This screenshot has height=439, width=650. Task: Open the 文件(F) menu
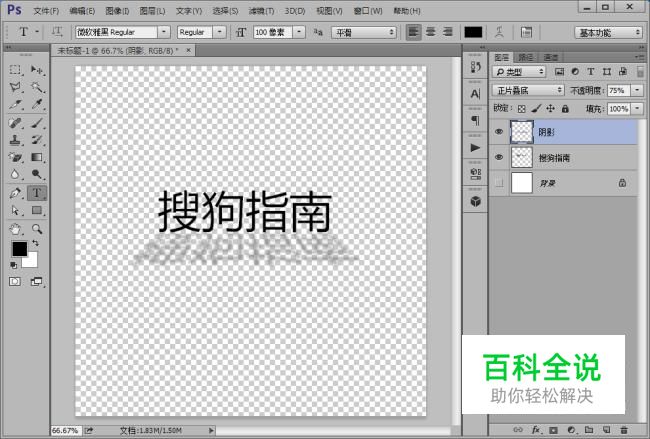[46, 11]
